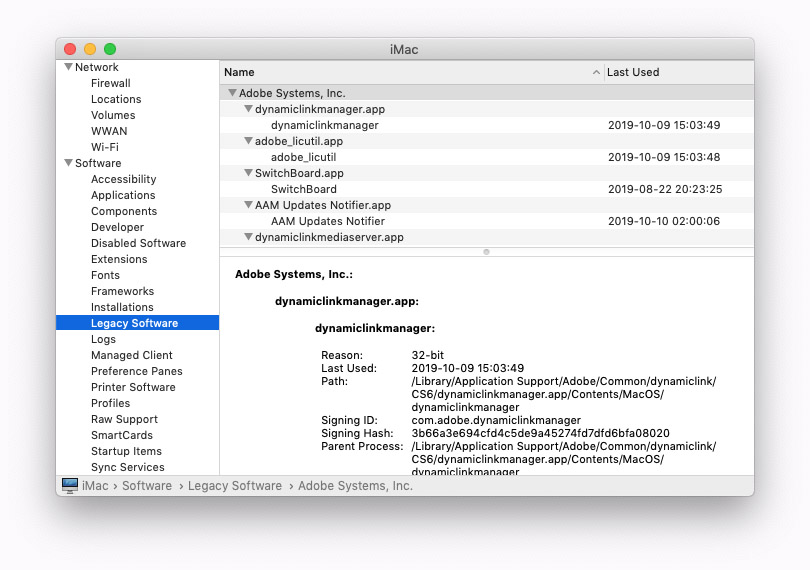This screenshot has height=570, width=810.
Task: Click Adobe Systems, Inc. in path bar
Action: 355,486
